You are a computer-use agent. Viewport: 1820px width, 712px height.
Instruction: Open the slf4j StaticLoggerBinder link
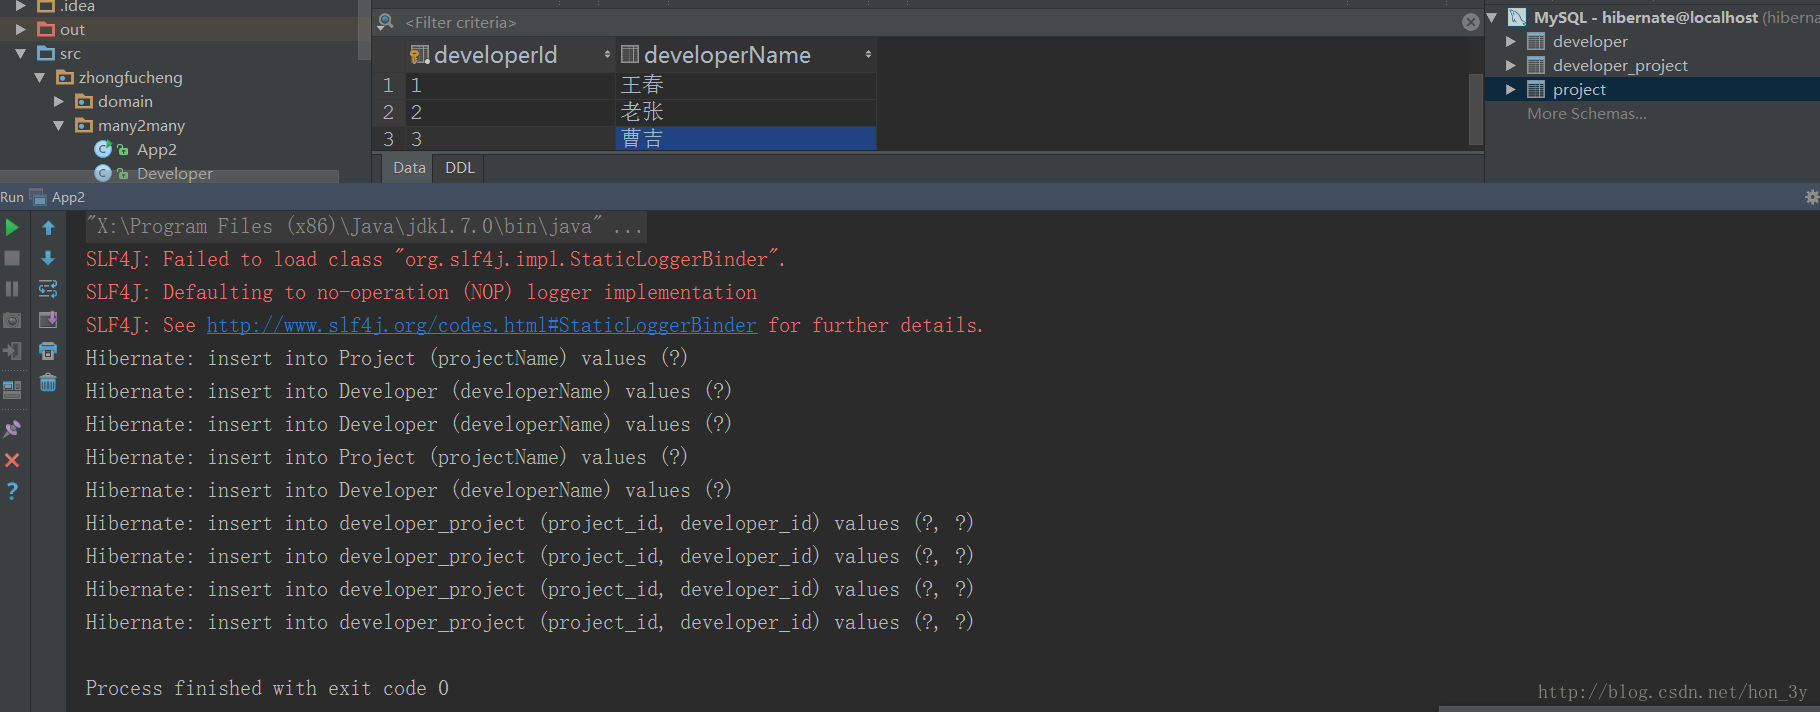(x=482, y=325)
